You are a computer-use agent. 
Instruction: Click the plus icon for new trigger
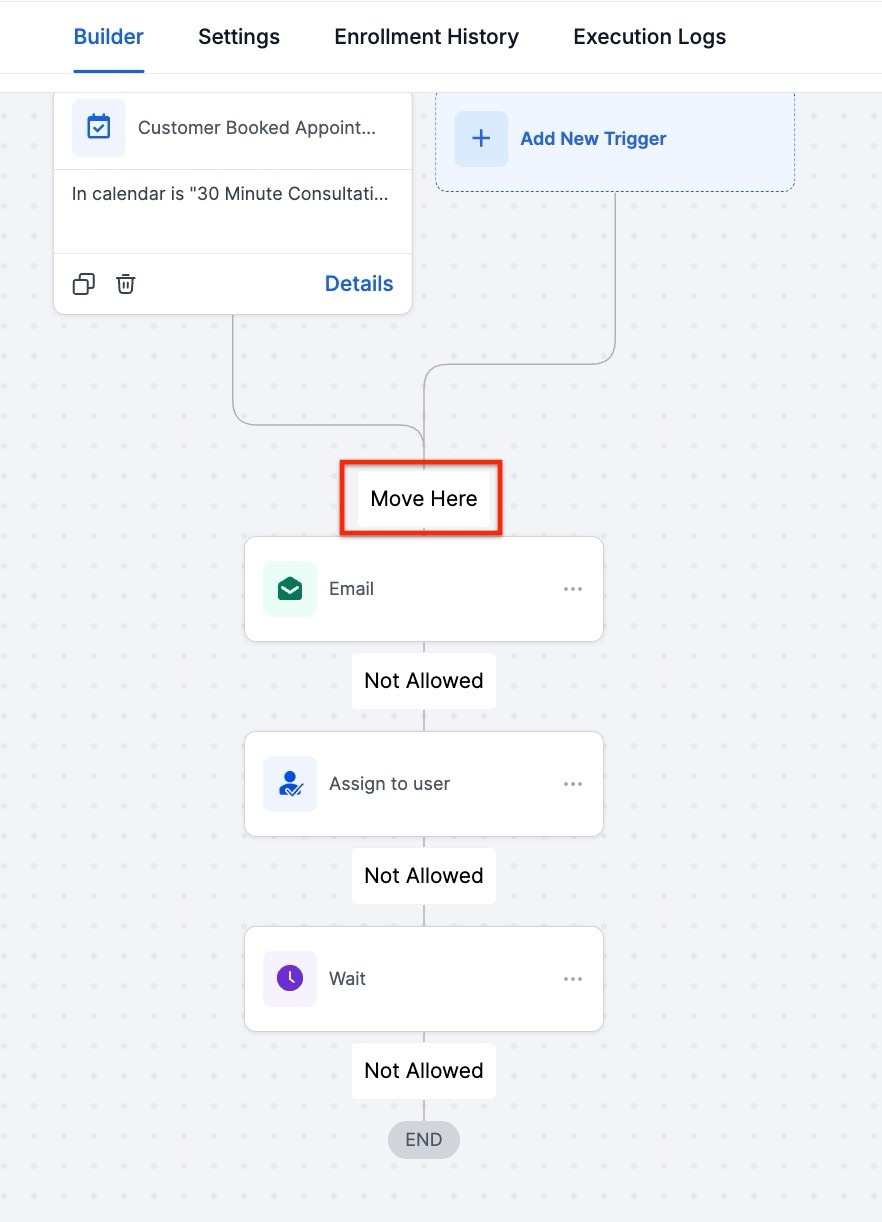point(481,139)
